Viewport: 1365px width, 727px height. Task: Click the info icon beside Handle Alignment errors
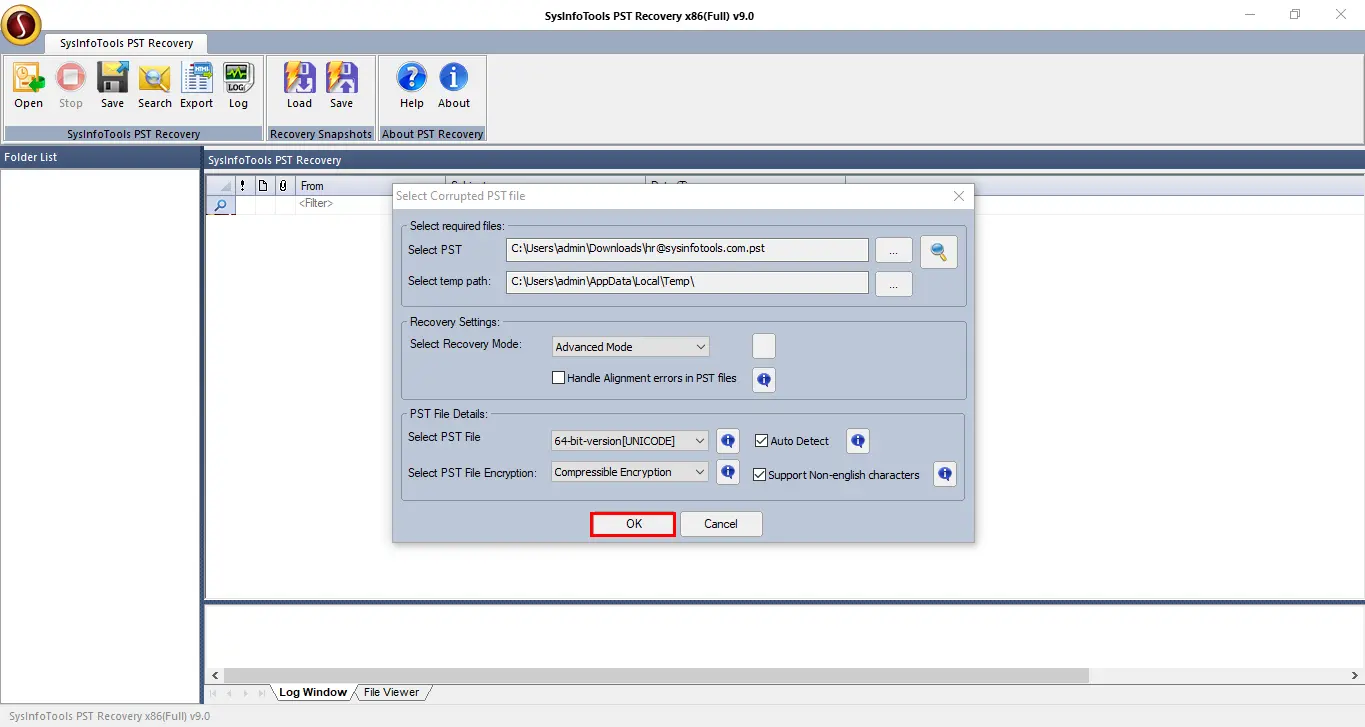(764, 379)
